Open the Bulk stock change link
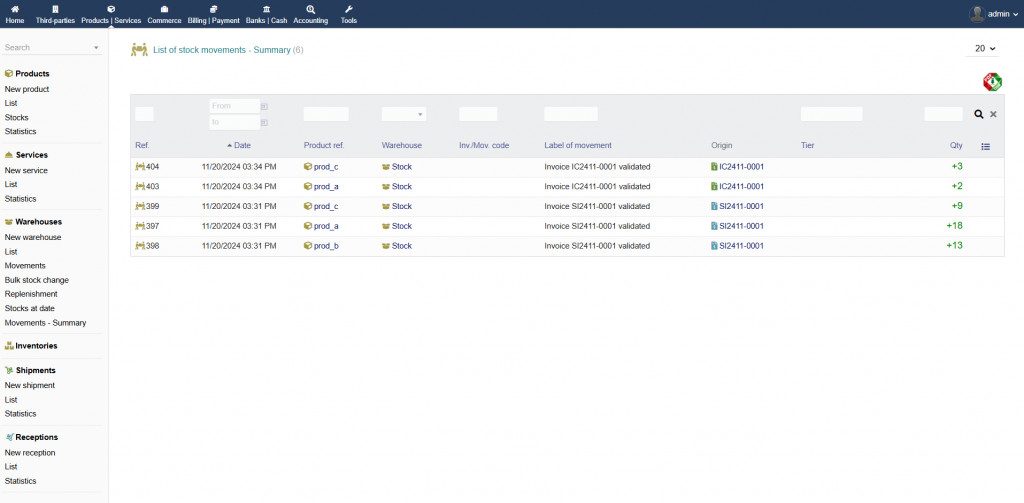 point(37,280)
